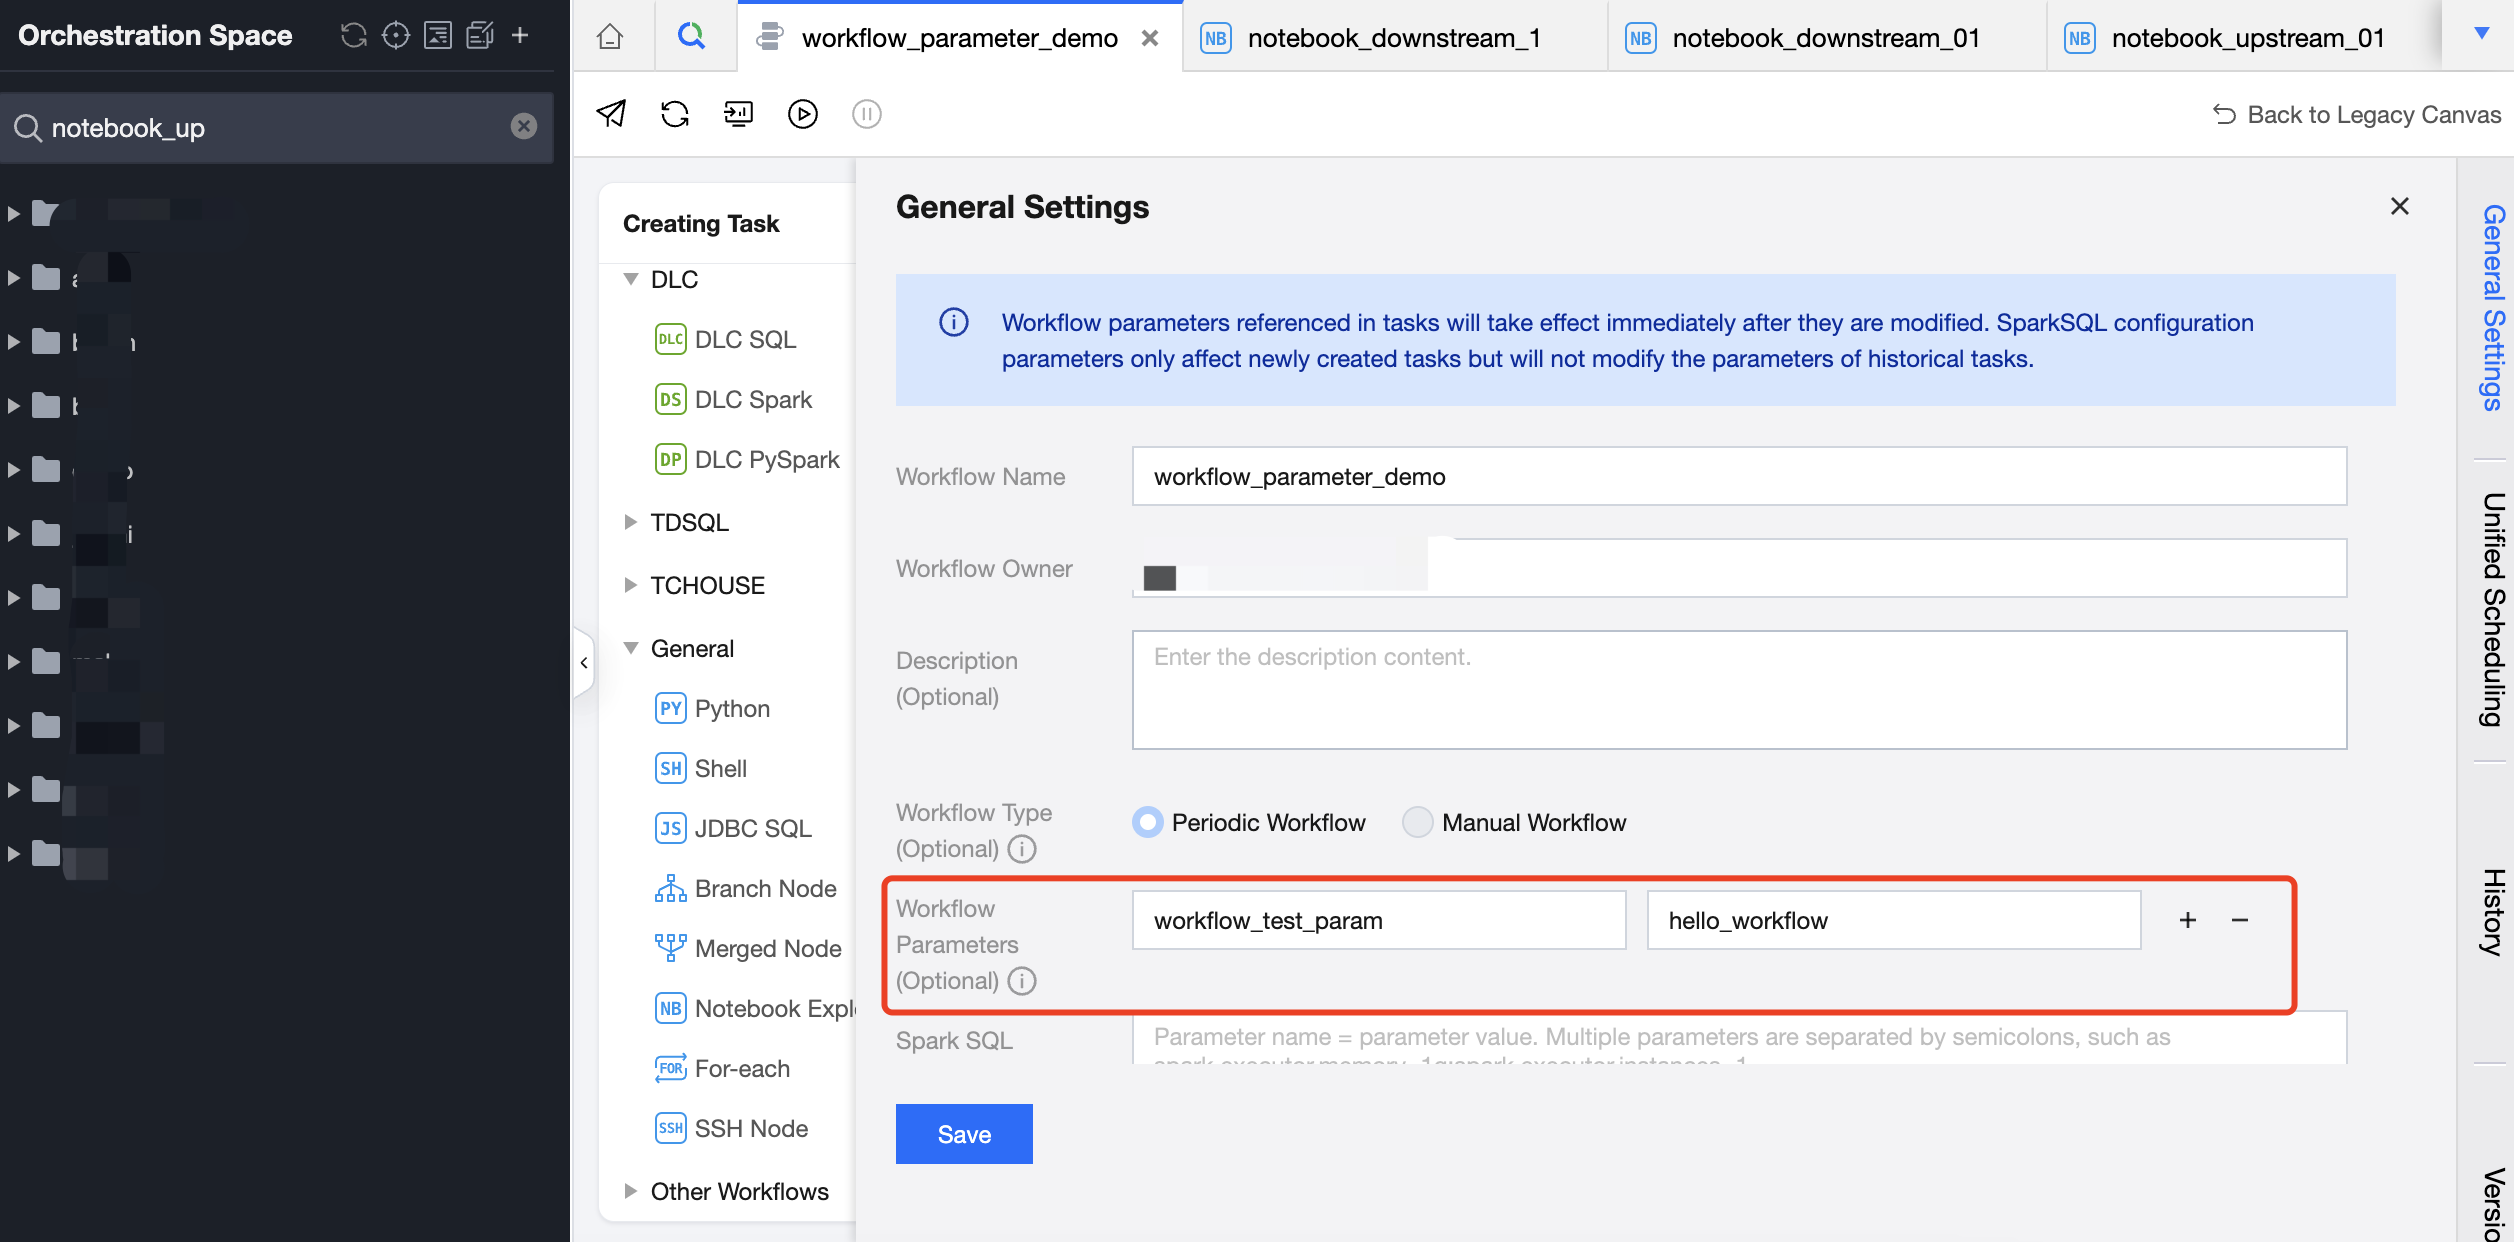Click the plus icon to add workflow parameter
The width and height of the screenshot is (2514, 1242).
click(x=2188, y=920)
